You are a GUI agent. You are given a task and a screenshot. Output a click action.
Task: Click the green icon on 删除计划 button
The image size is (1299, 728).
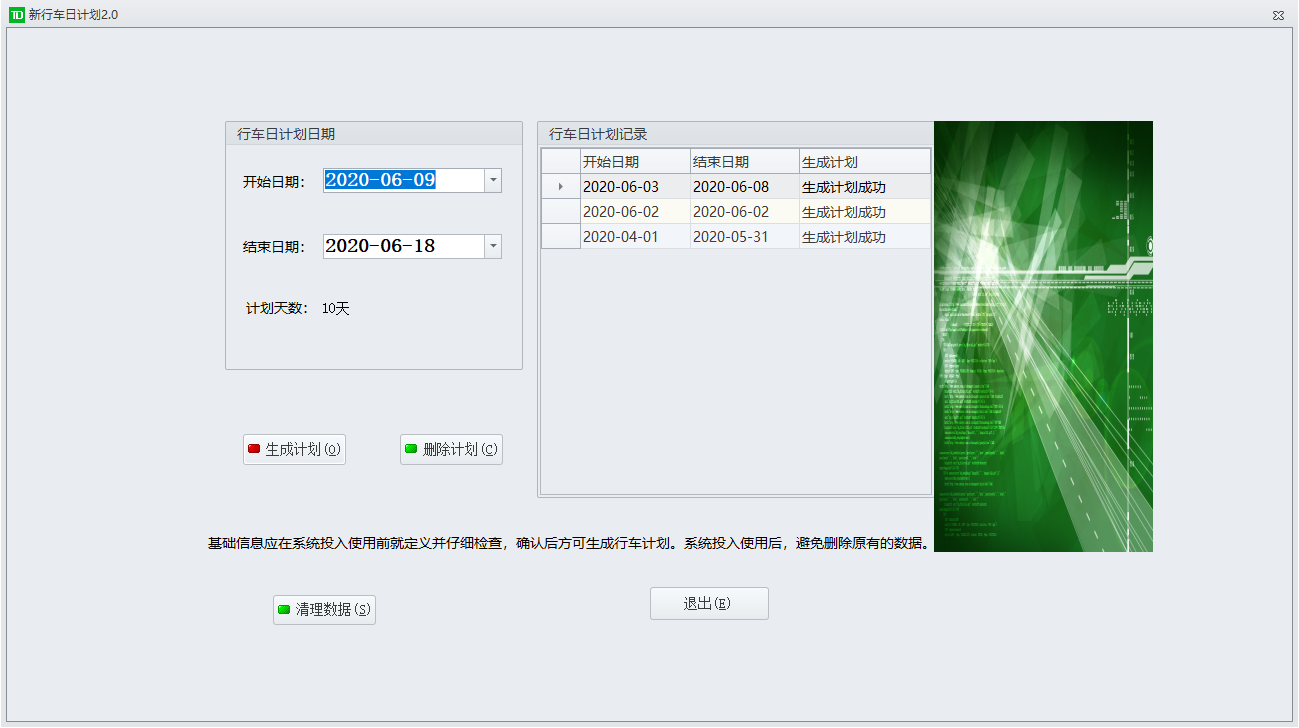click(411, 449)
